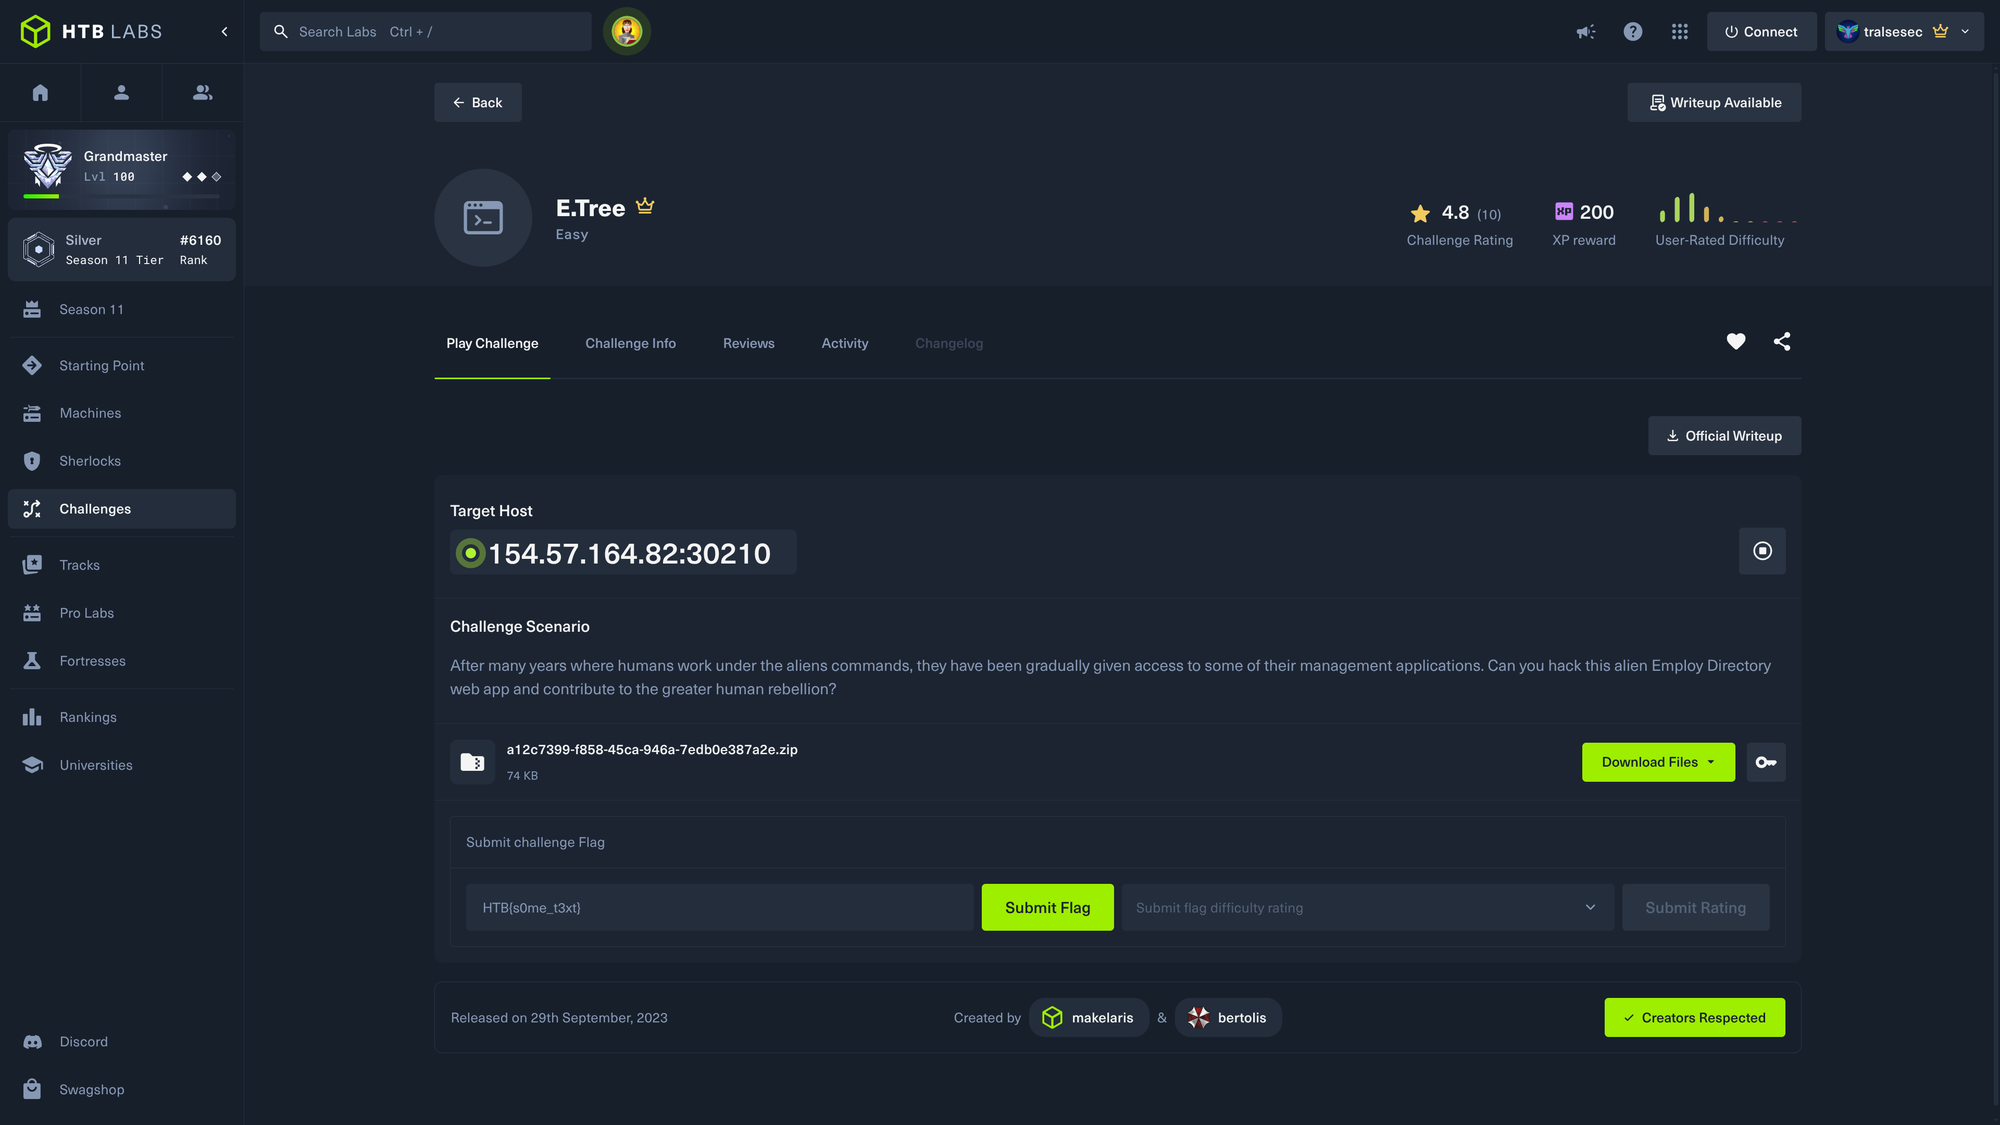The width and height of the screenshot is (2000, 1125).
Task: Open the announcements megaphone icon
Action: [x=1586, y=32]
